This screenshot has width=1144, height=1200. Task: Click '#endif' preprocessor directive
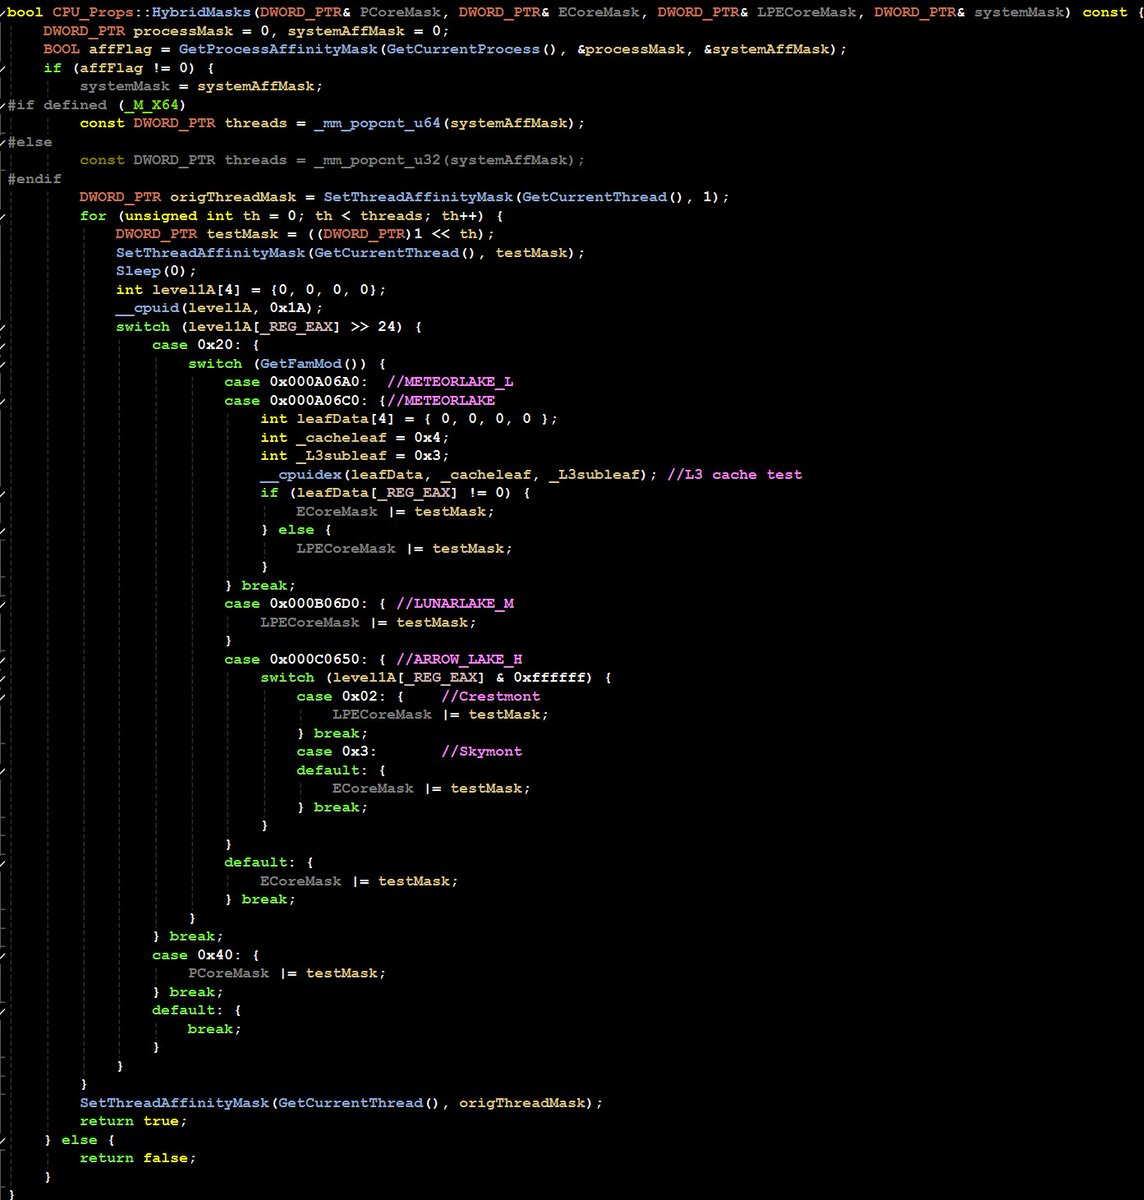[34, 179]
